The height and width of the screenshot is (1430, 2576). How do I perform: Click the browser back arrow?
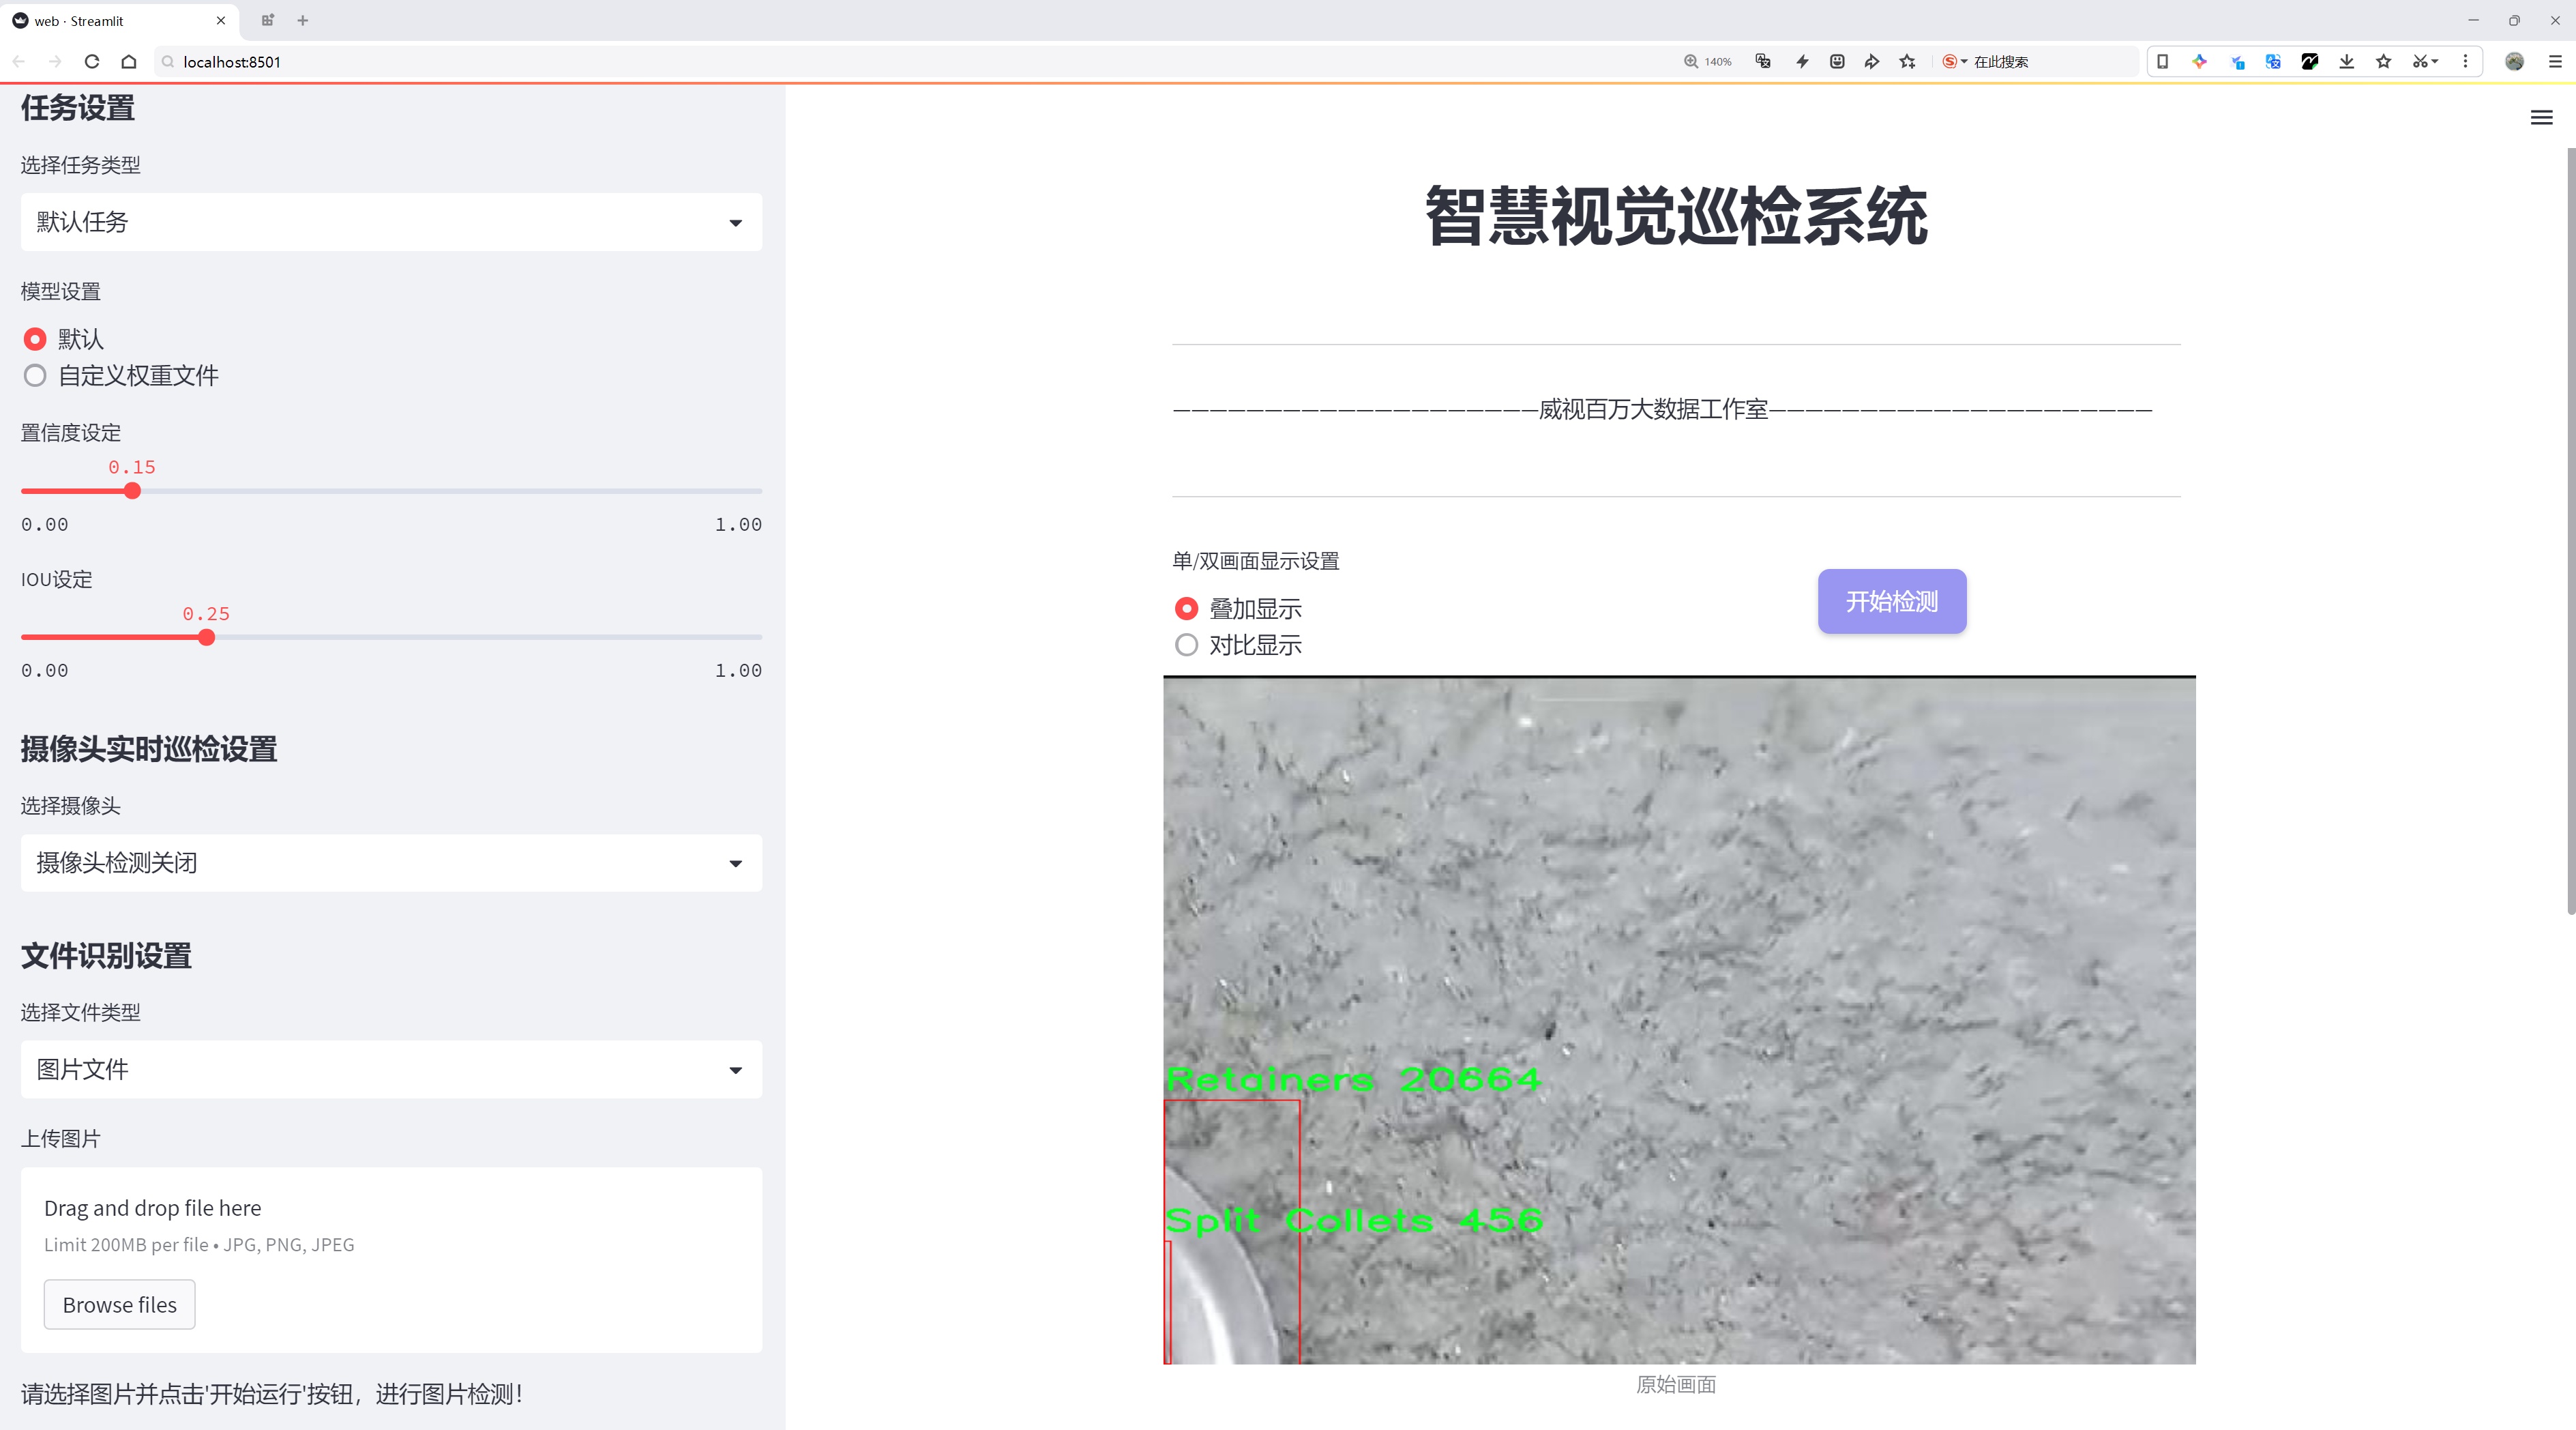tap(19, 62)
